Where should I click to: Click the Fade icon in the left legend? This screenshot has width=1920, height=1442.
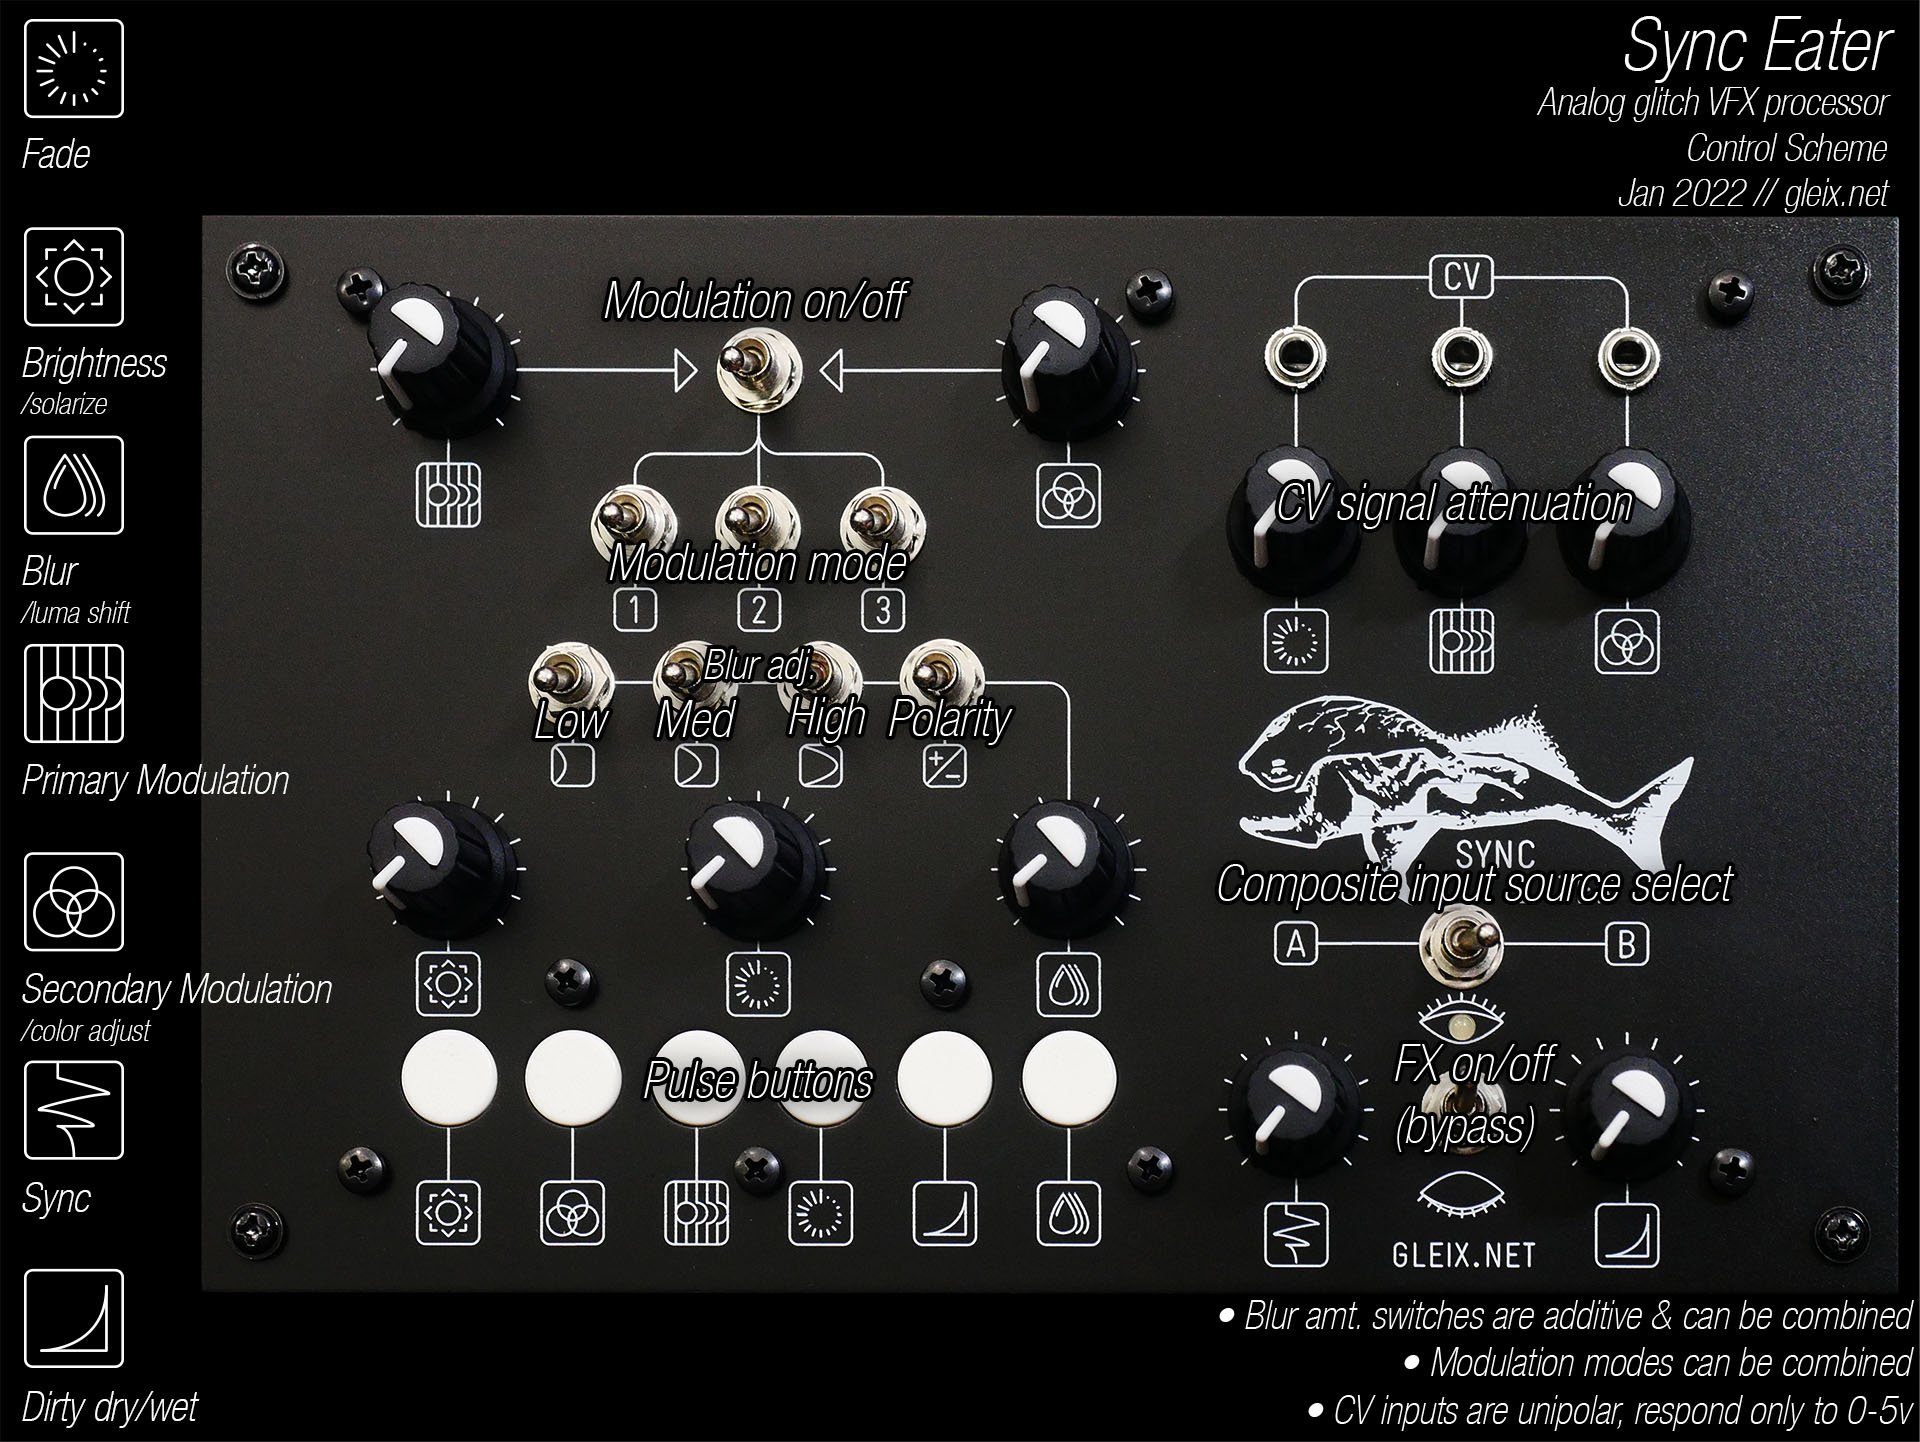point(74,69)
